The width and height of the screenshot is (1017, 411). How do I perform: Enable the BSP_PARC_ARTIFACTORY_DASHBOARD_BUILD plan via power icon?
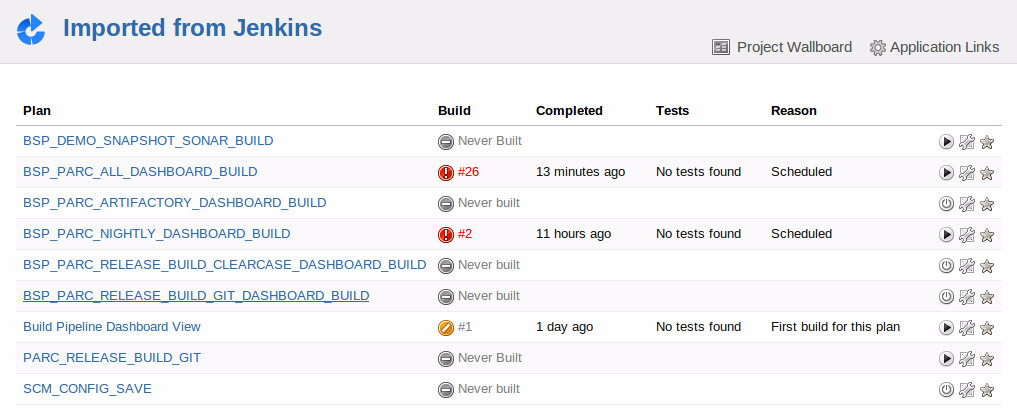(x=946, y=204)
